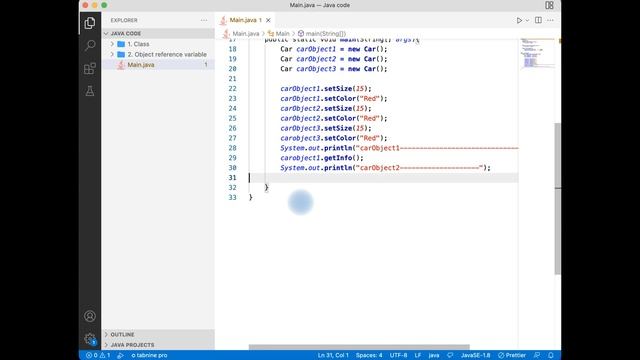
Task: Click the println carObject2 statement line 30
Action: (x=385, y=168)
